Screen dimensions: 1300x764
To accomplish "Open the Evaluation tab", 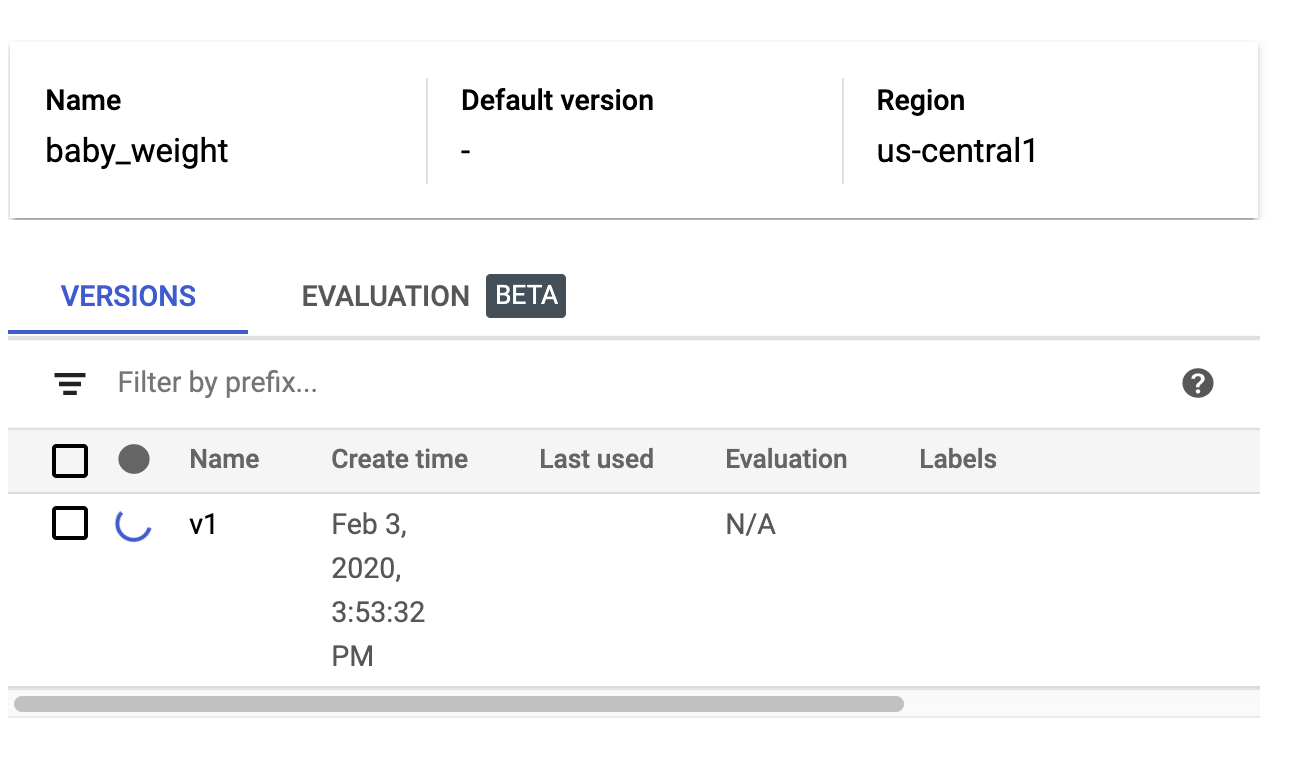I will coord(385,297).
